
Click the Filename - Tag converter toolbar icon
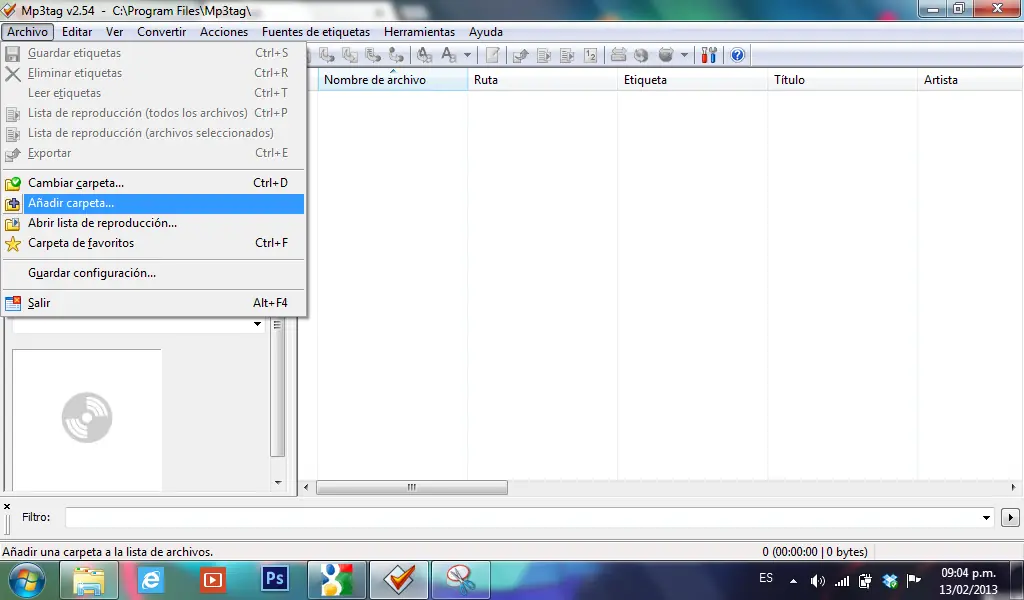[x=327, y=55]
